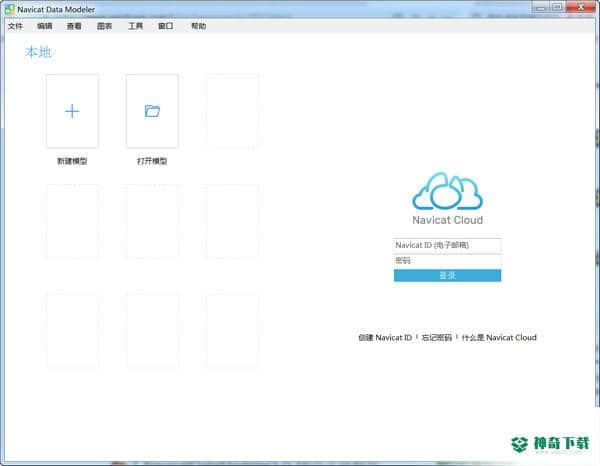This screenshot has height=466, width=600.
Task: Open the 查看 (View) menu
Action: (x=74, y=26)
